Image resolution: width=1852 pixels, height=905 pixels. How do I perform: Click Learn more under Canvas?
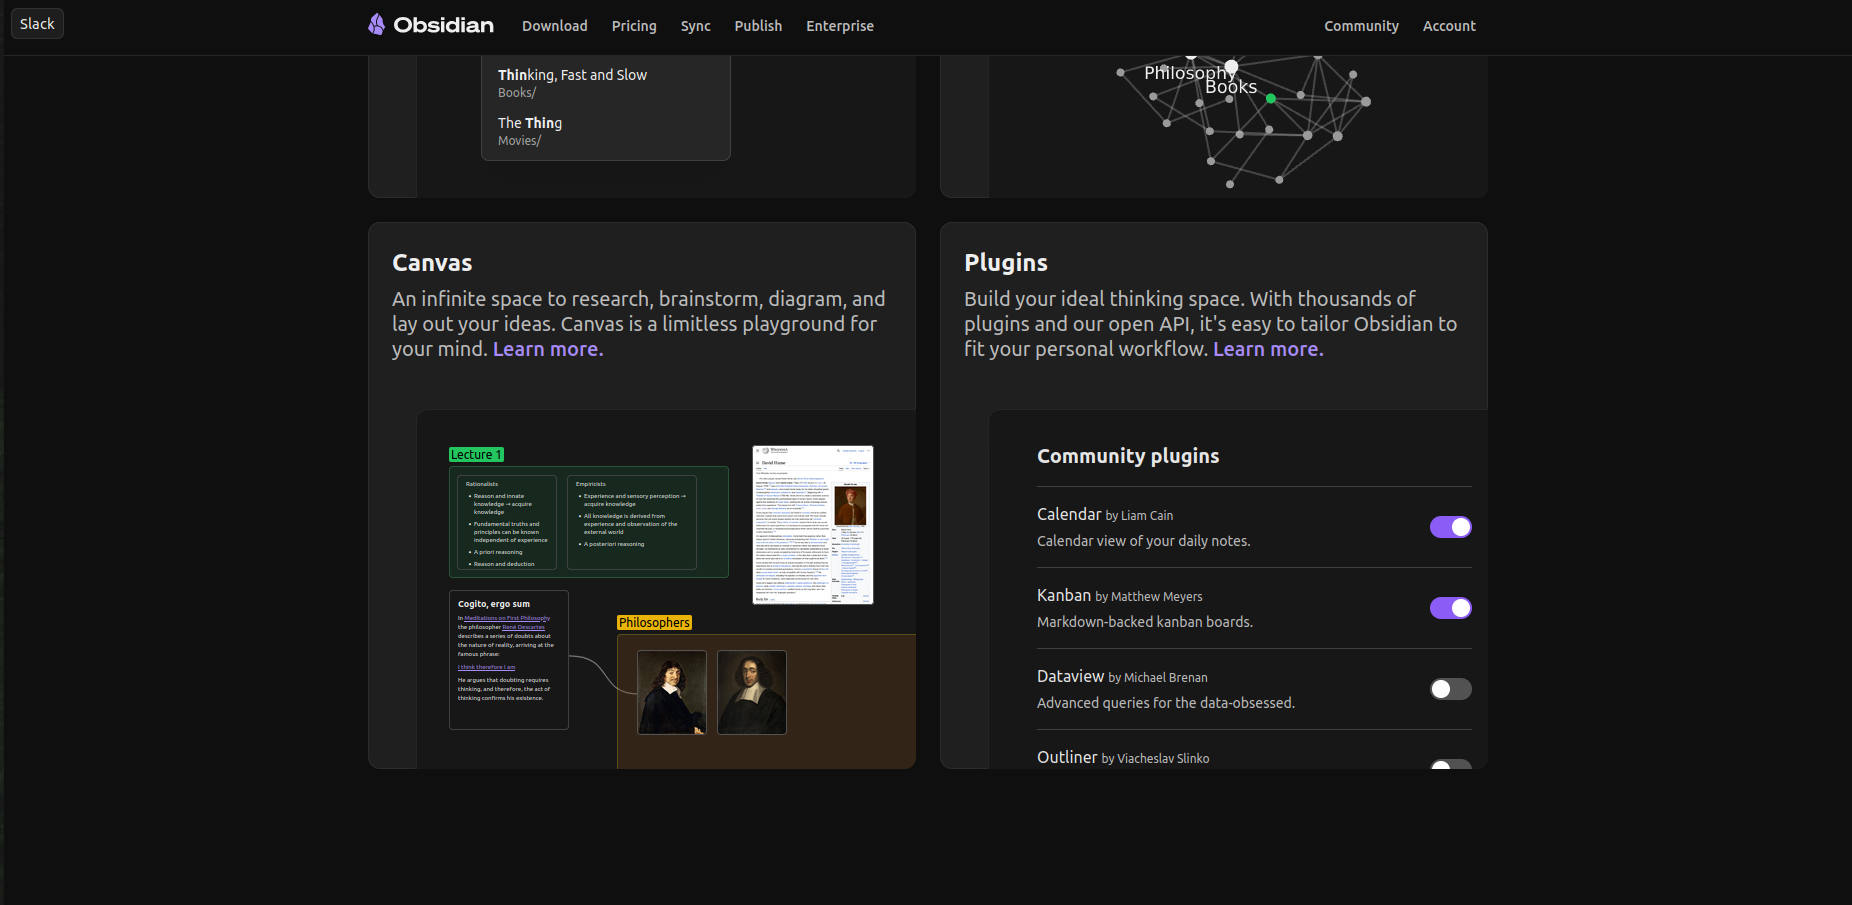pos(547,349)
